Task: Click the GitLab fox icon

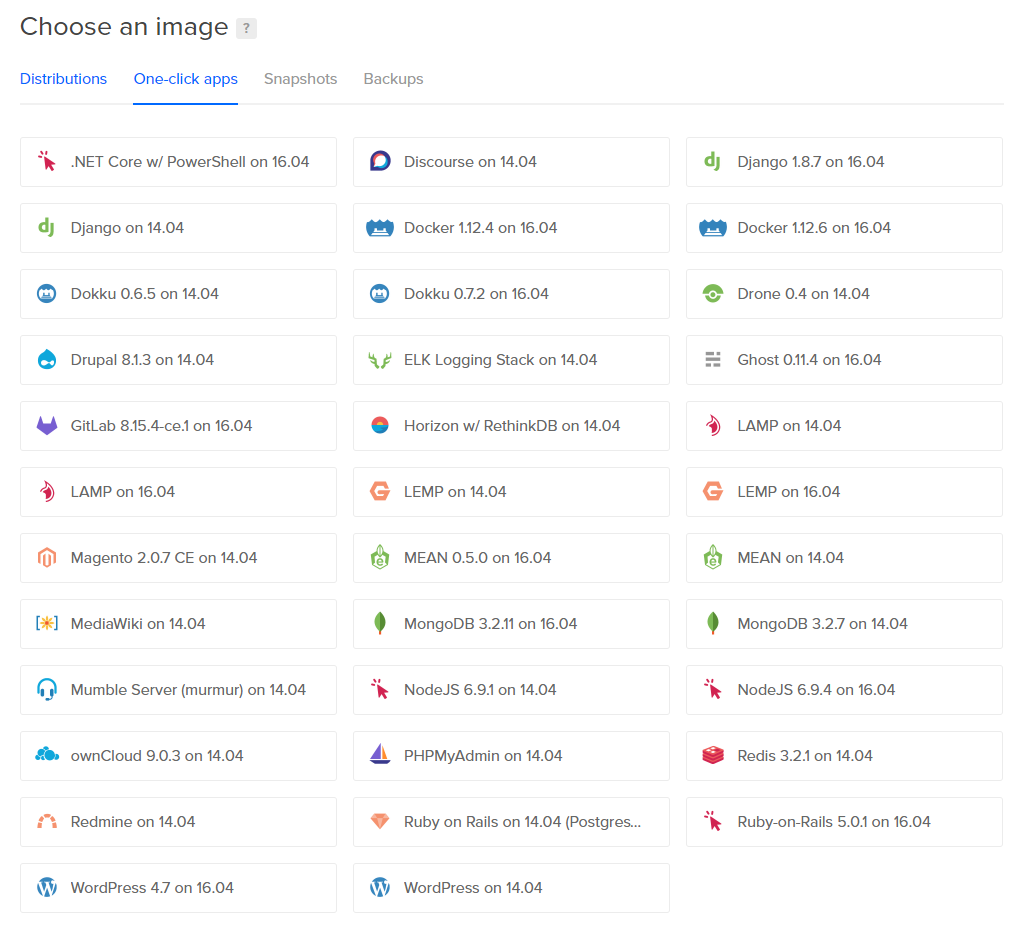Action: point(46,426)
